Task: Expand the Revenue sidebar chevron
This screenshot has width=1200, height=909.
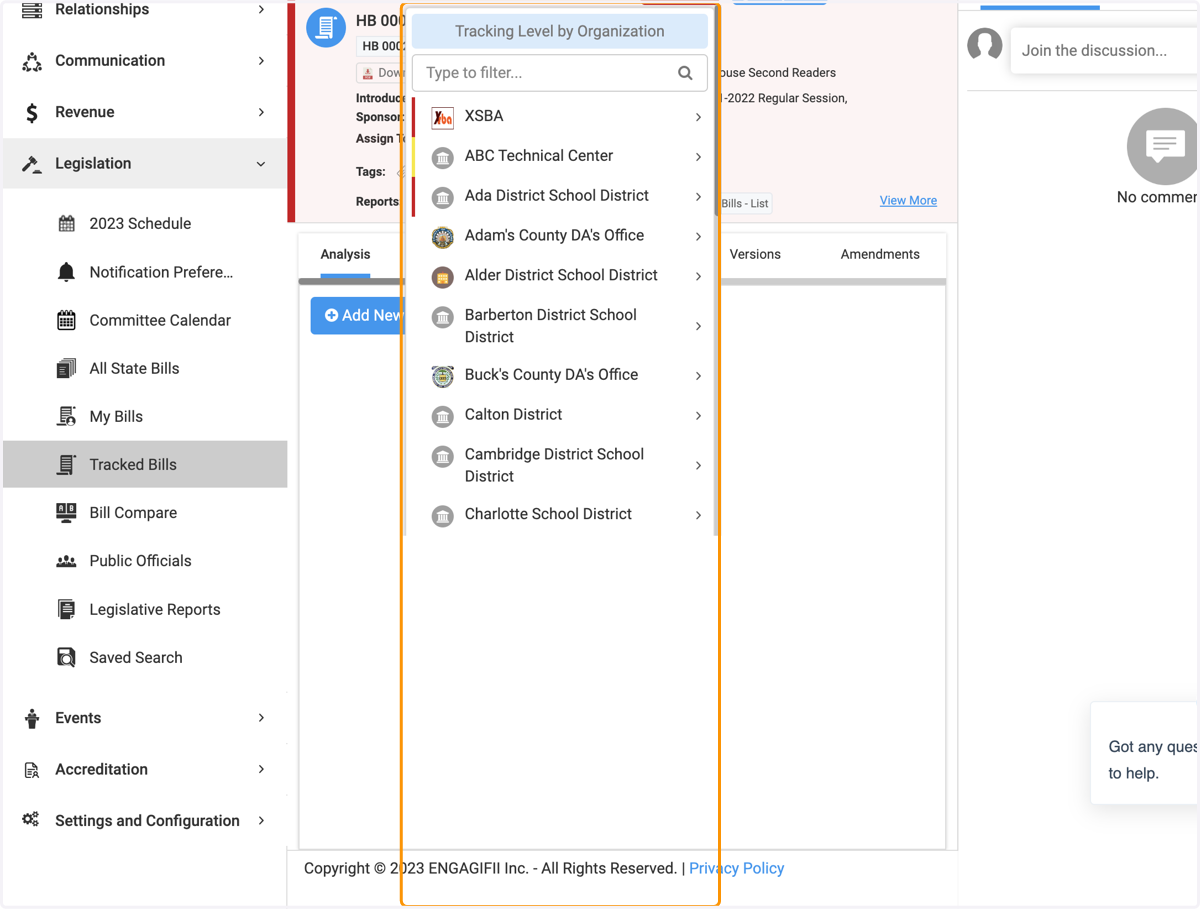Action: (x=261, y=112)
